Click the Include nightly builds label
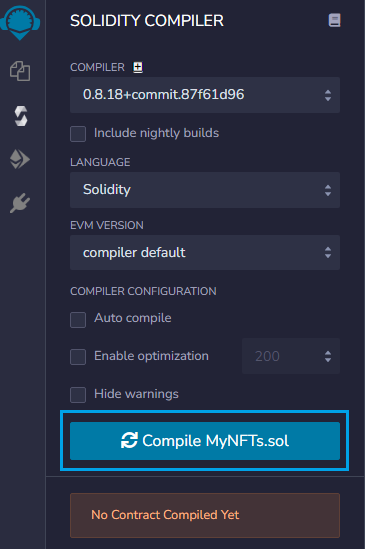The height and width of the screenshot is (549, 365). pos(157,133)
